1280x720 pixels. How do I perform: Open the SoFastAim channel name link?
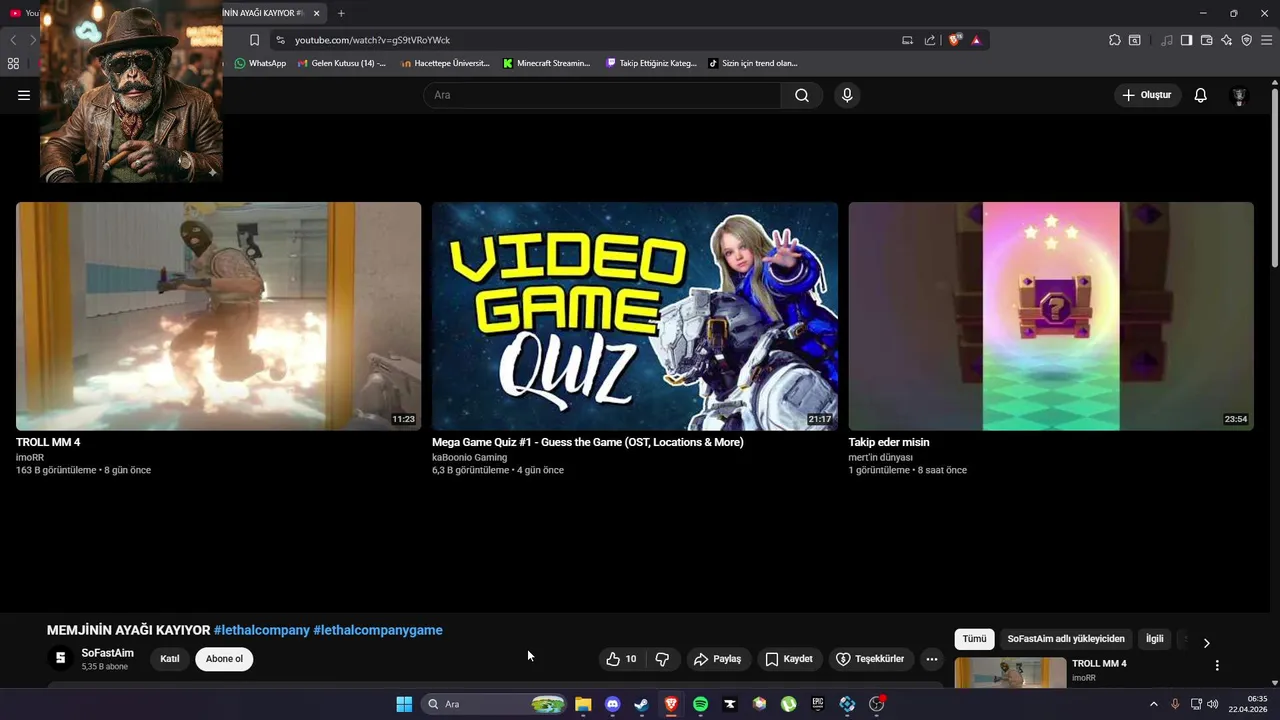coord(108,653)
